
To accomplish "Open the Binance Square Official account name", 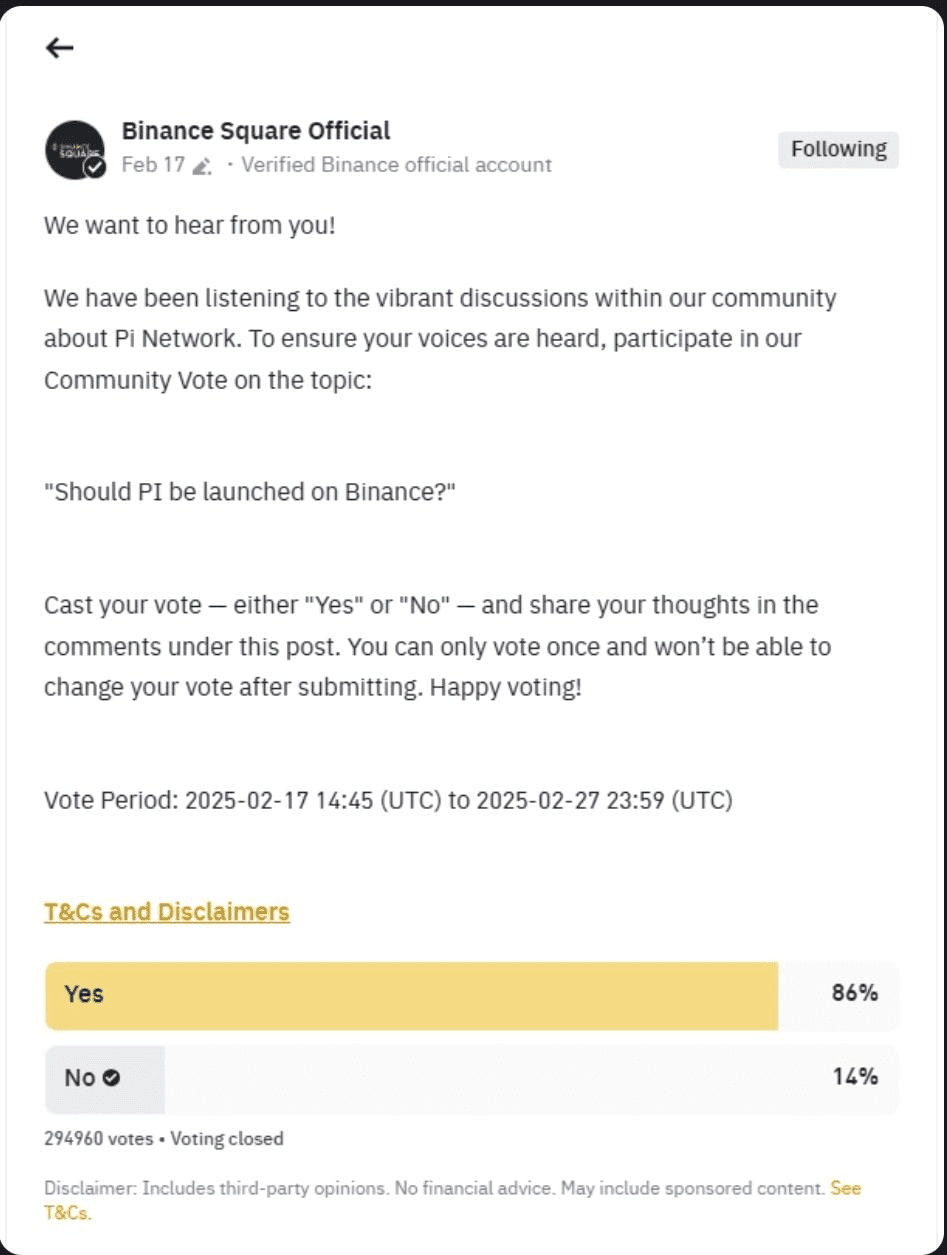I will coord(256,130).
